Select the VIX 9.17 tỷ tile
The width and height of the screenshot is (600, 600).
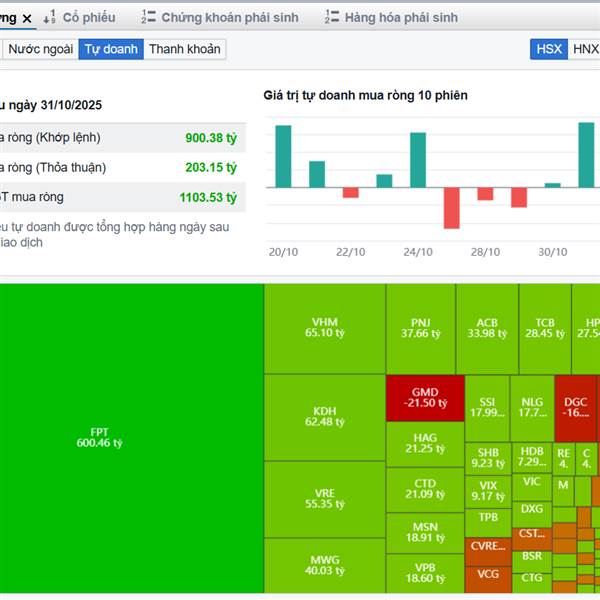click(x=488, y=491)
